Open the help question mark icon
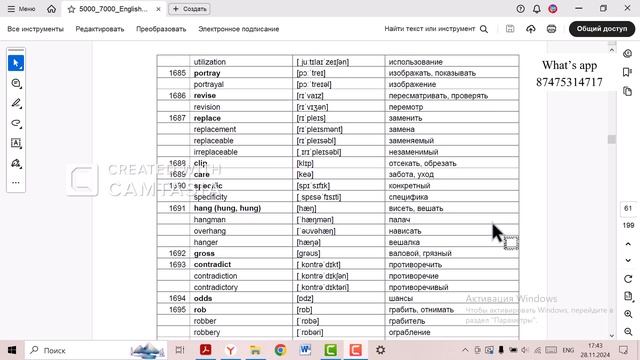Screen dimensions: 640x360 [x=520, y=9]
